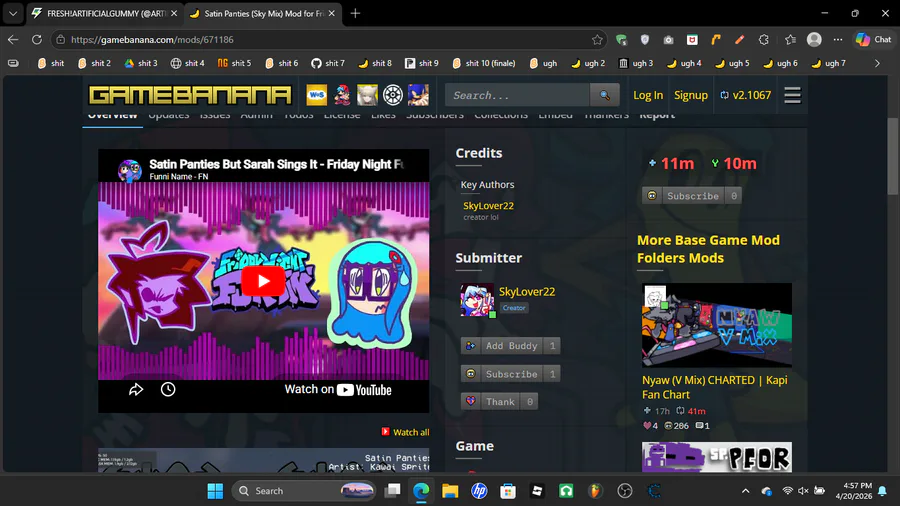Show hidden system tray icons

(745, 491)
